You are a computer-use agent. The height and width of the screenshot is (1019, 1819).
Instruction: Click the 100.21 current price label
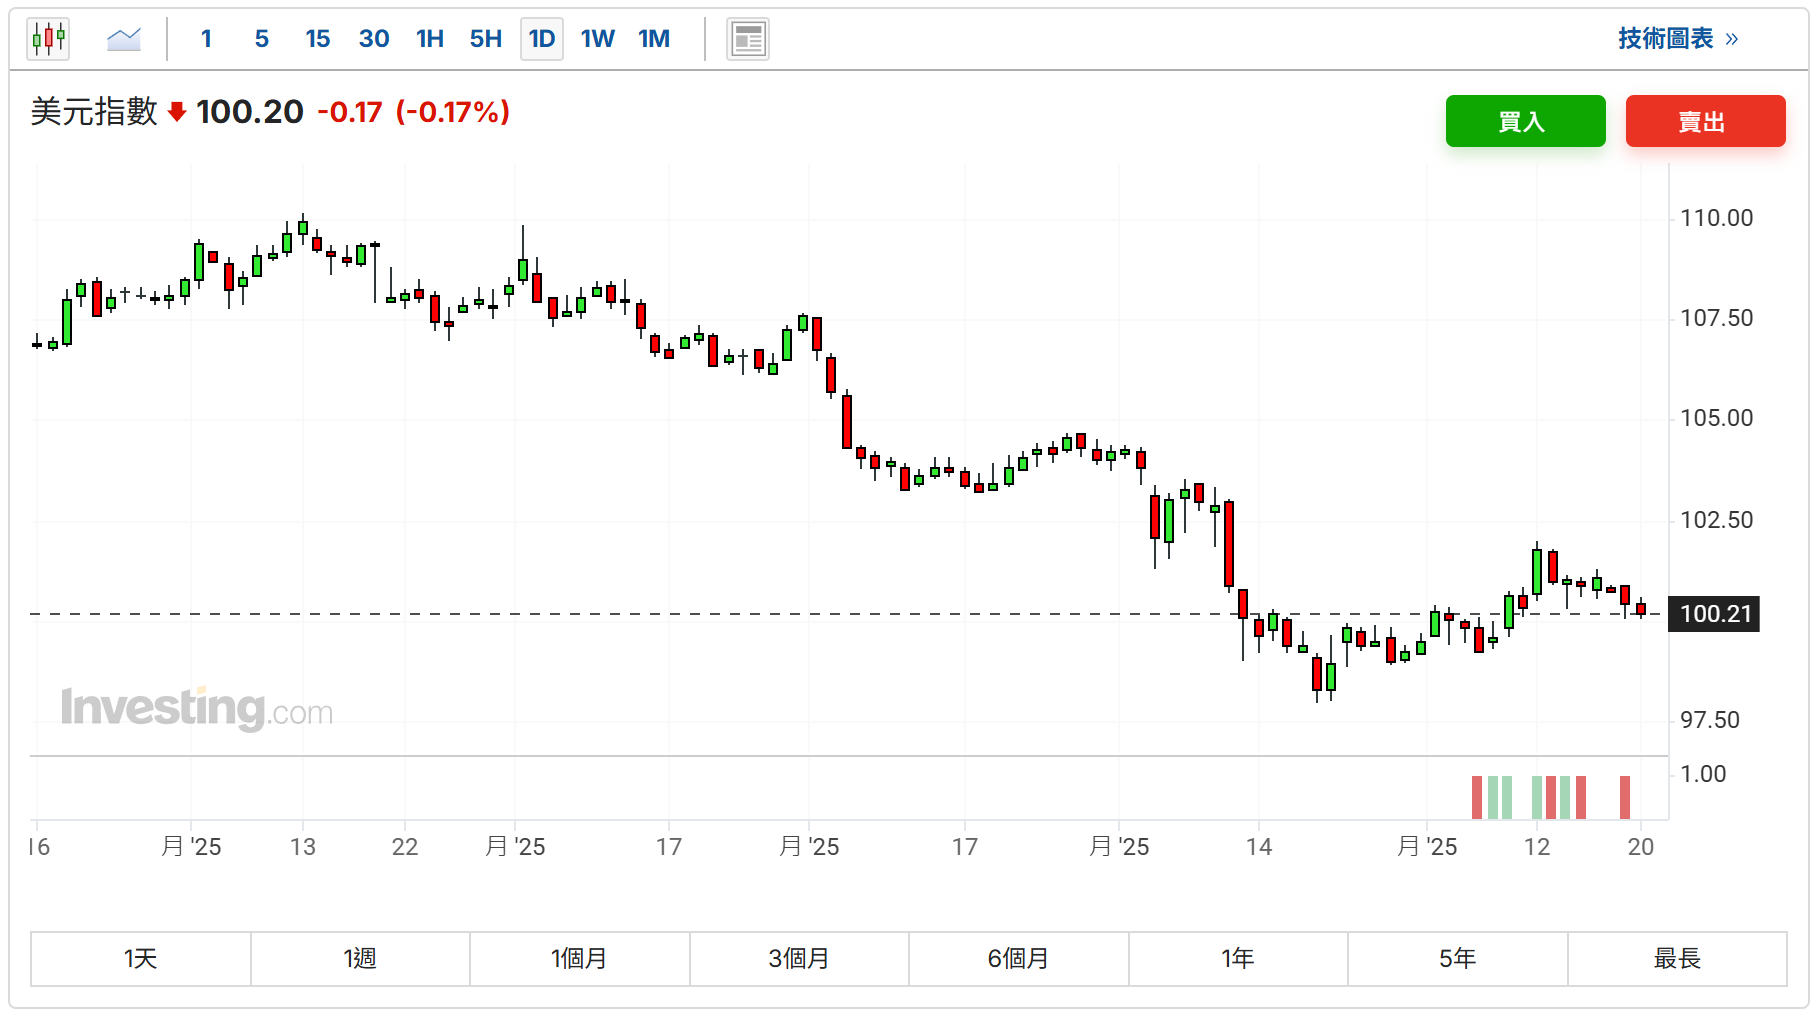(1714, 614)
